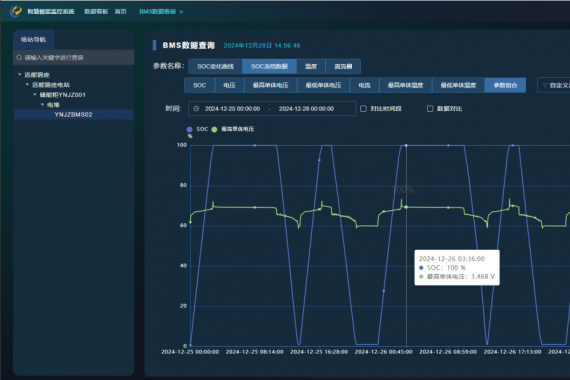This screenshot has width=570, height=380.
Task: Click the 2024-12-25 08:14:00 axis label
Action: [x=254, y=352]
